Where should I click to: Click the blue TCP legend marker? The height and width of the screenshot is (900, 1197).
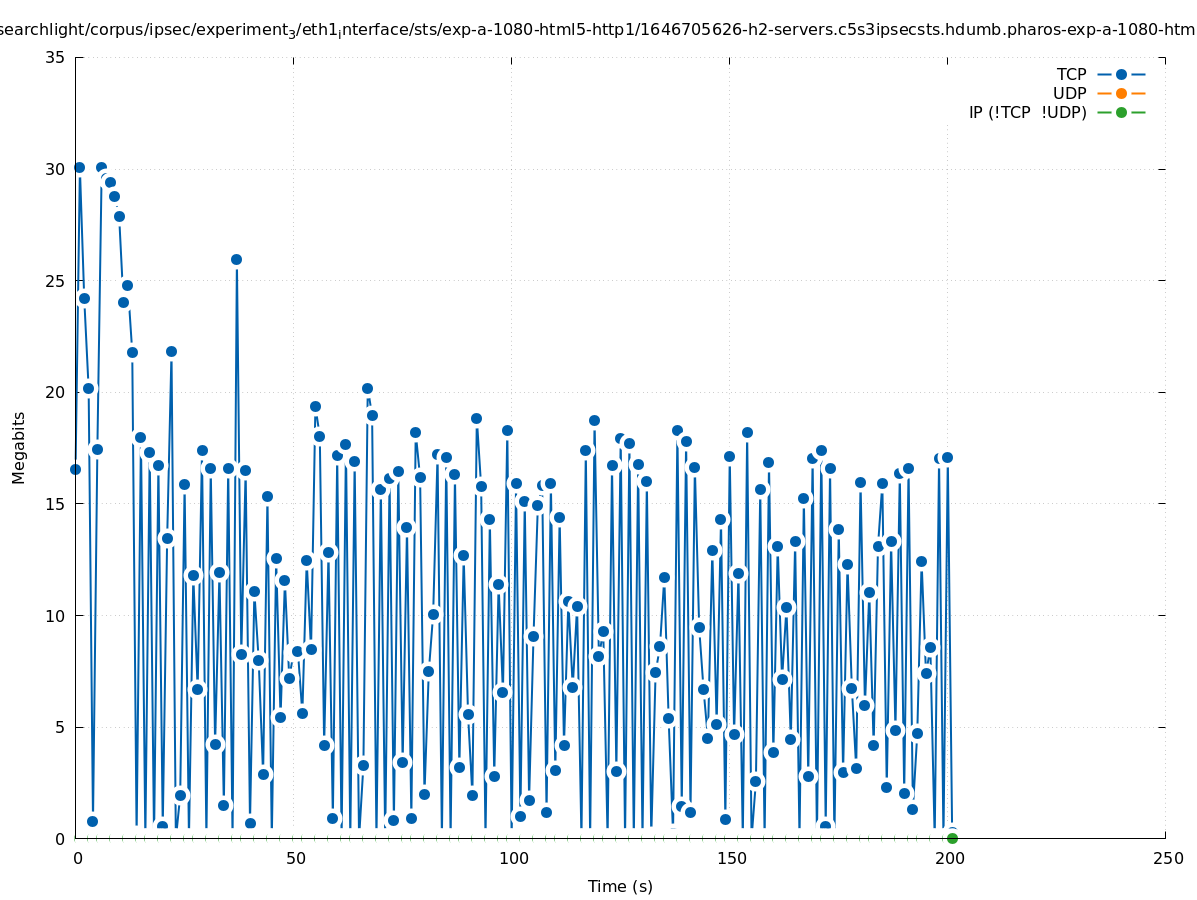[x=1121, y=74]
